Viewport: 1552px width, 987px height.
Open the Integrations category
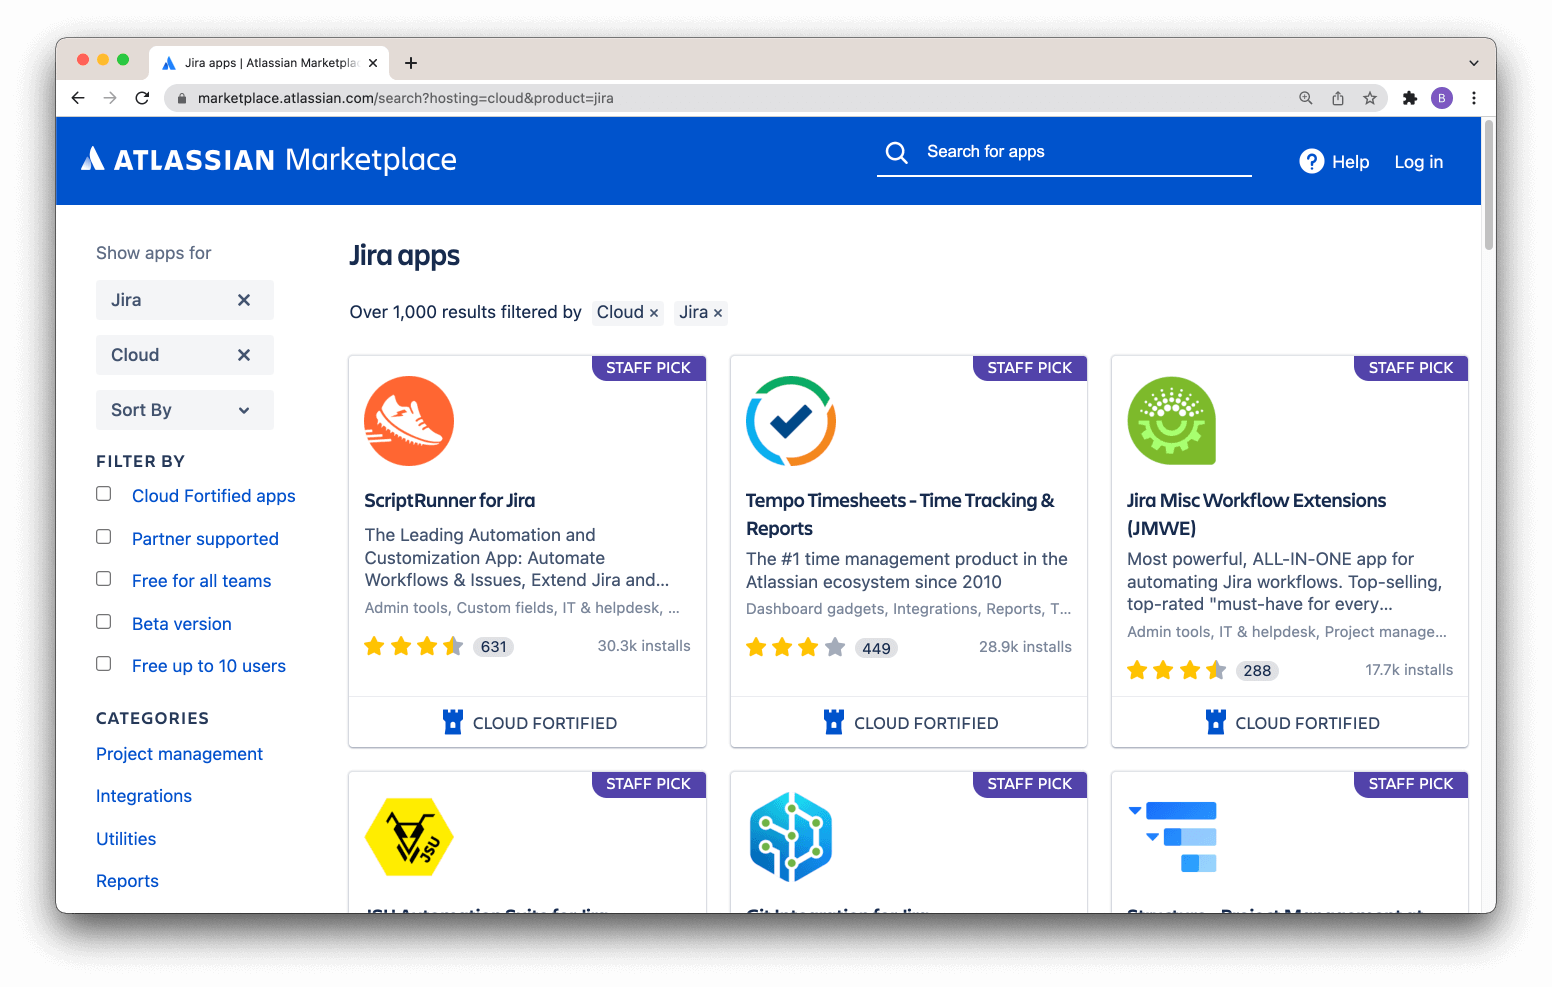tap(143, 795)
